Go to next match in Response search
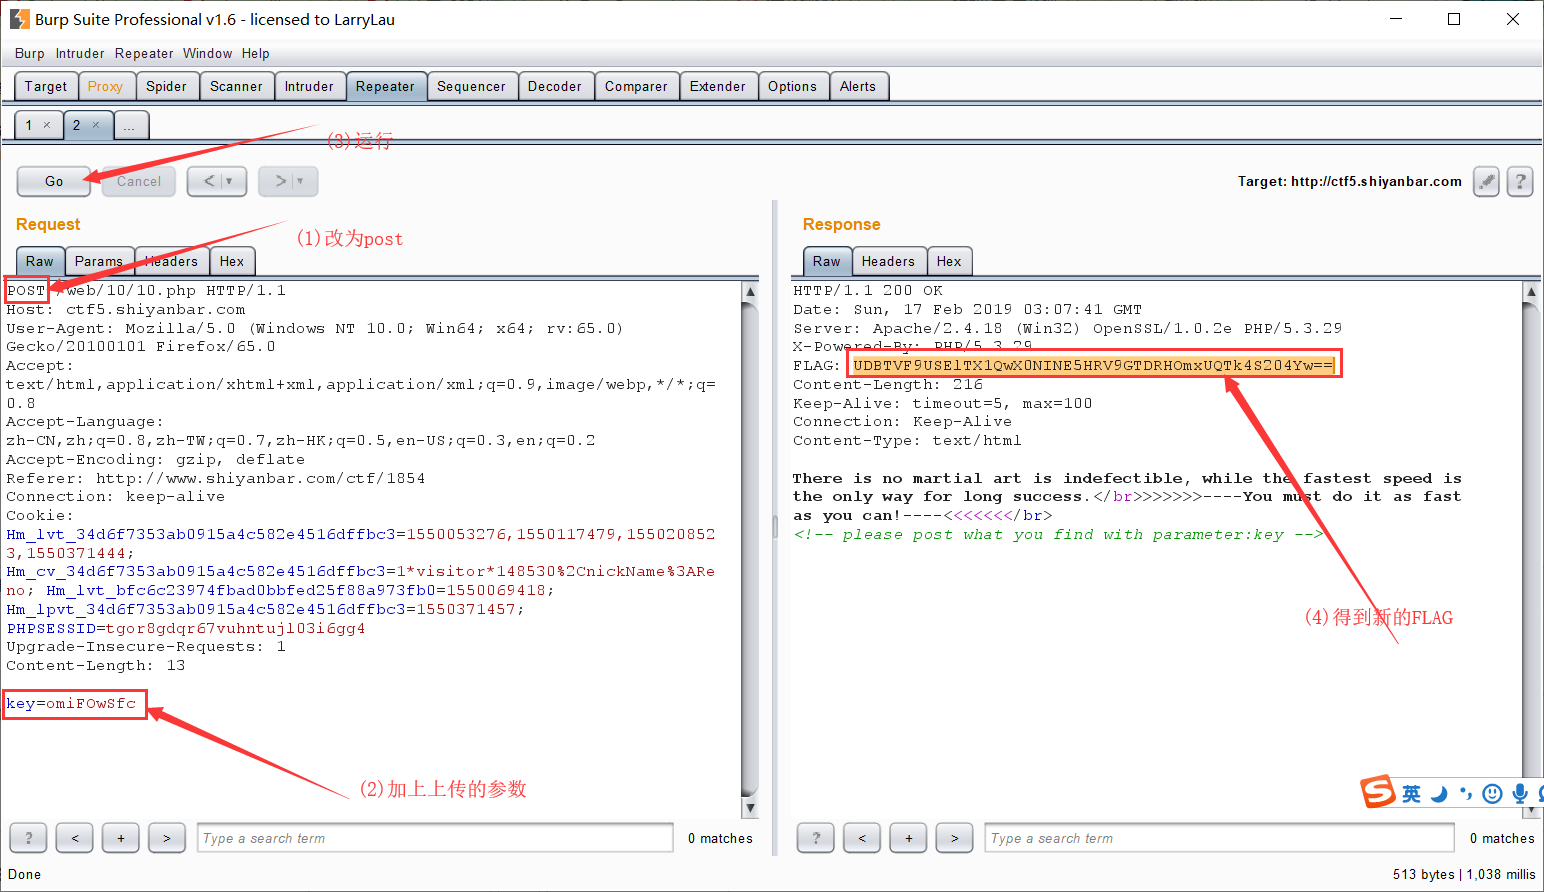The height and width of the screenshot is (892, 1544). coord(955,838)
